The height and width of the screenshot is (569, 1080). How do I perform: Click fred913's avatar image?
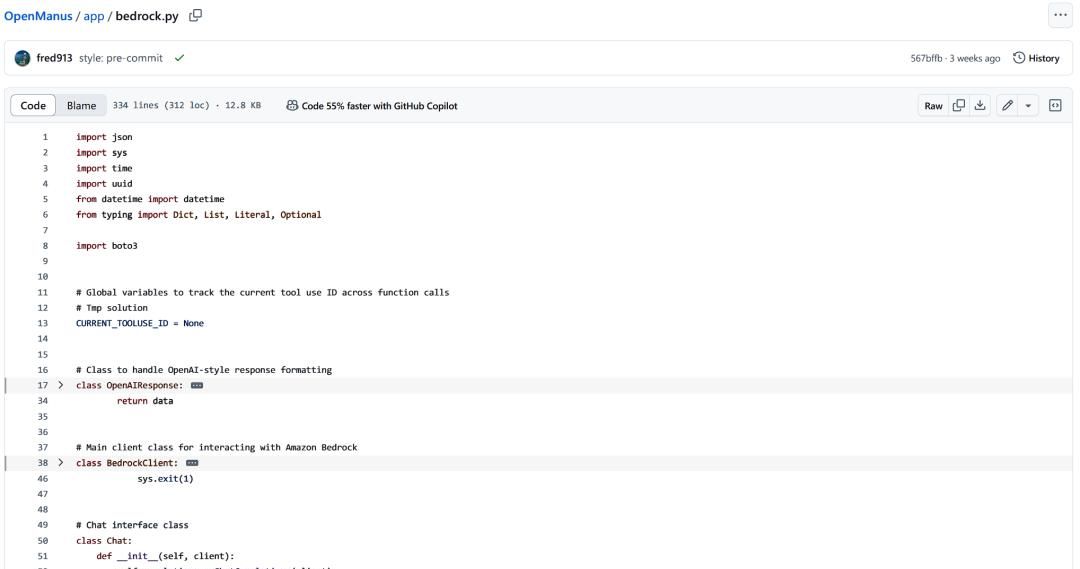[22, 58]
